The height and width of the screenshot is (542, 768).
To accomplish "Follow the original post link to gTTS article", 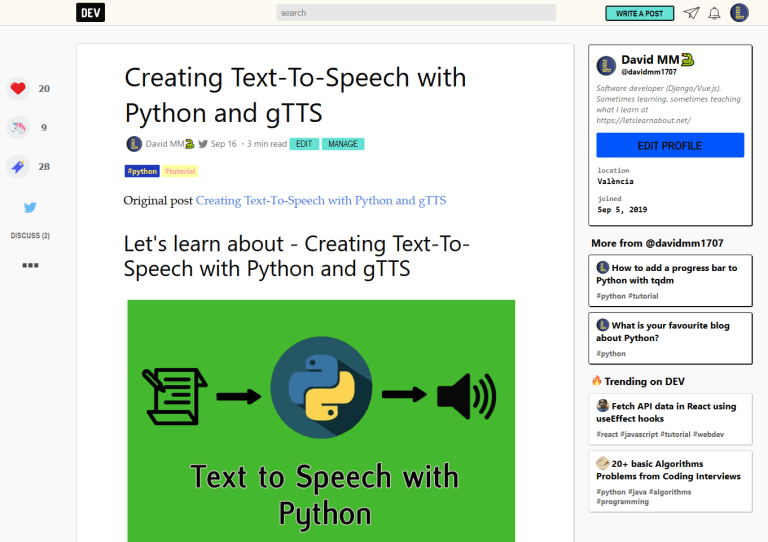I will pos(321,201).
